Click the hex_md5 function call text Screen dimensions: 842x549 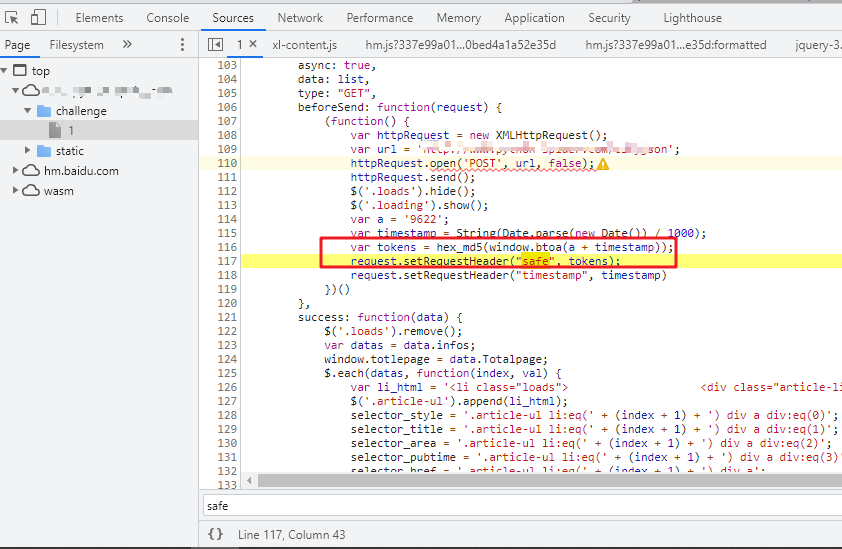click(460, 247)
